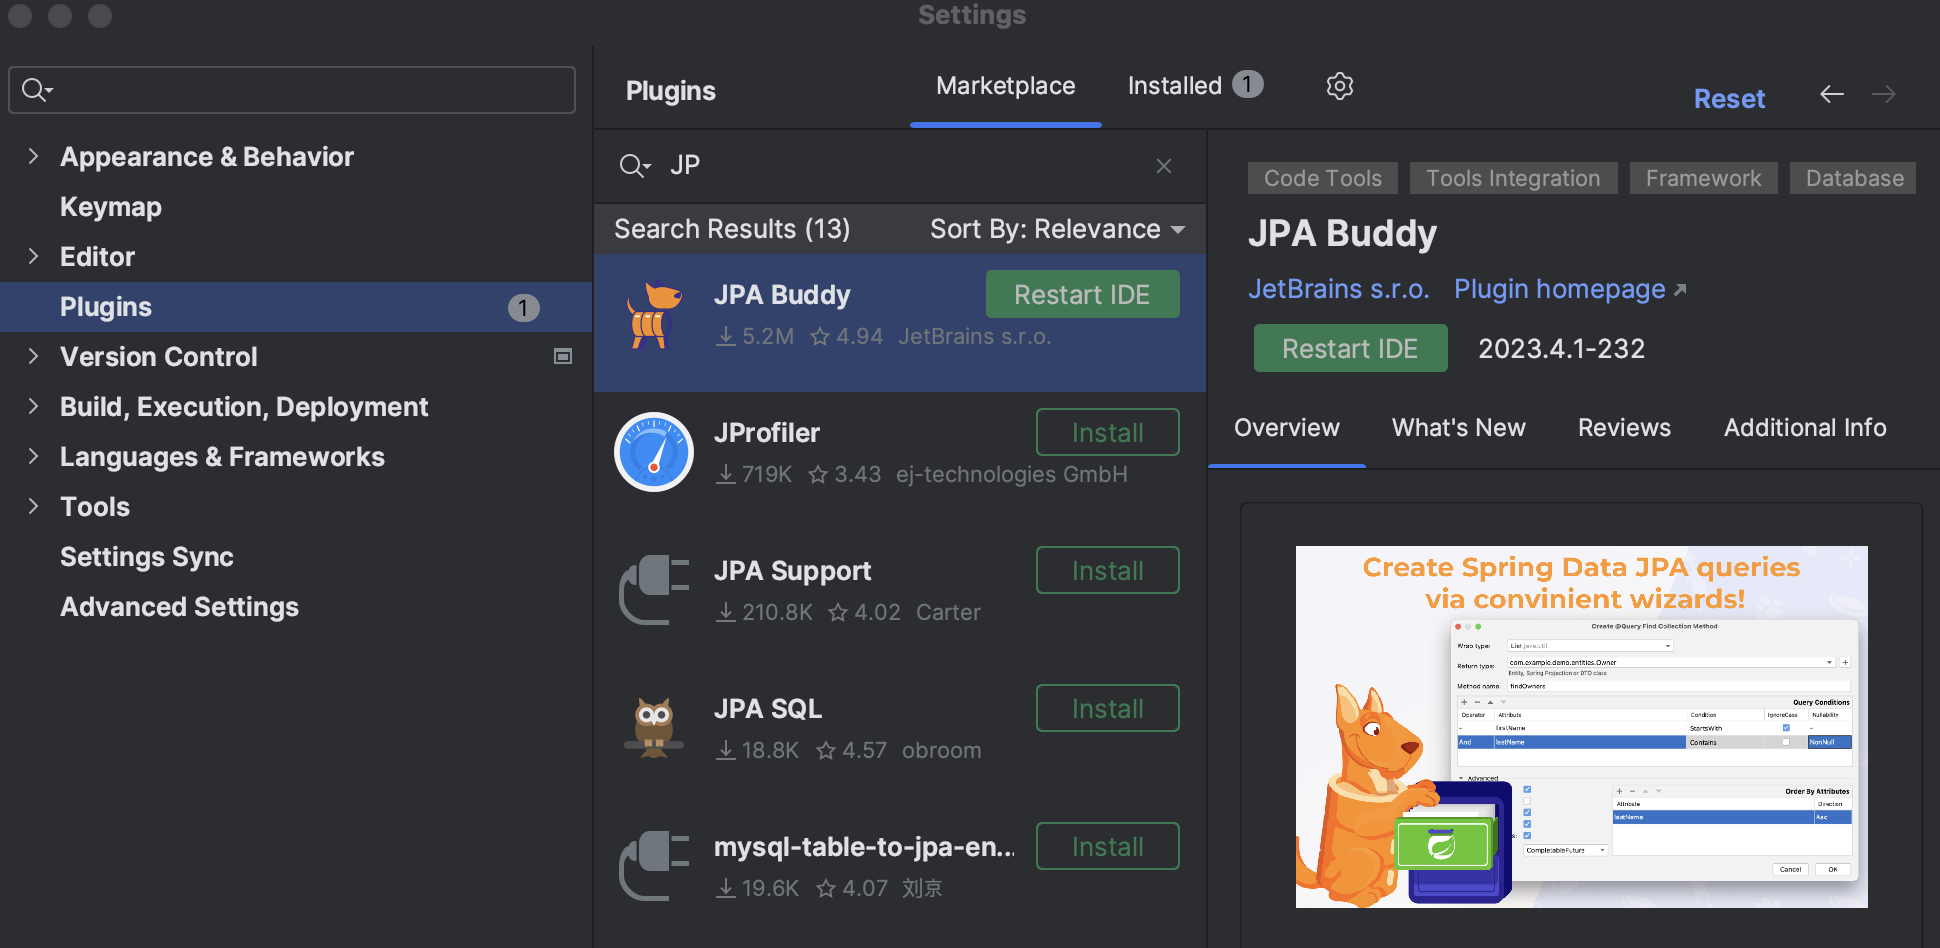Click external link arrow beside Plugin homepage
This screenshot has width=1940, height=948.
coord(1680,290)
